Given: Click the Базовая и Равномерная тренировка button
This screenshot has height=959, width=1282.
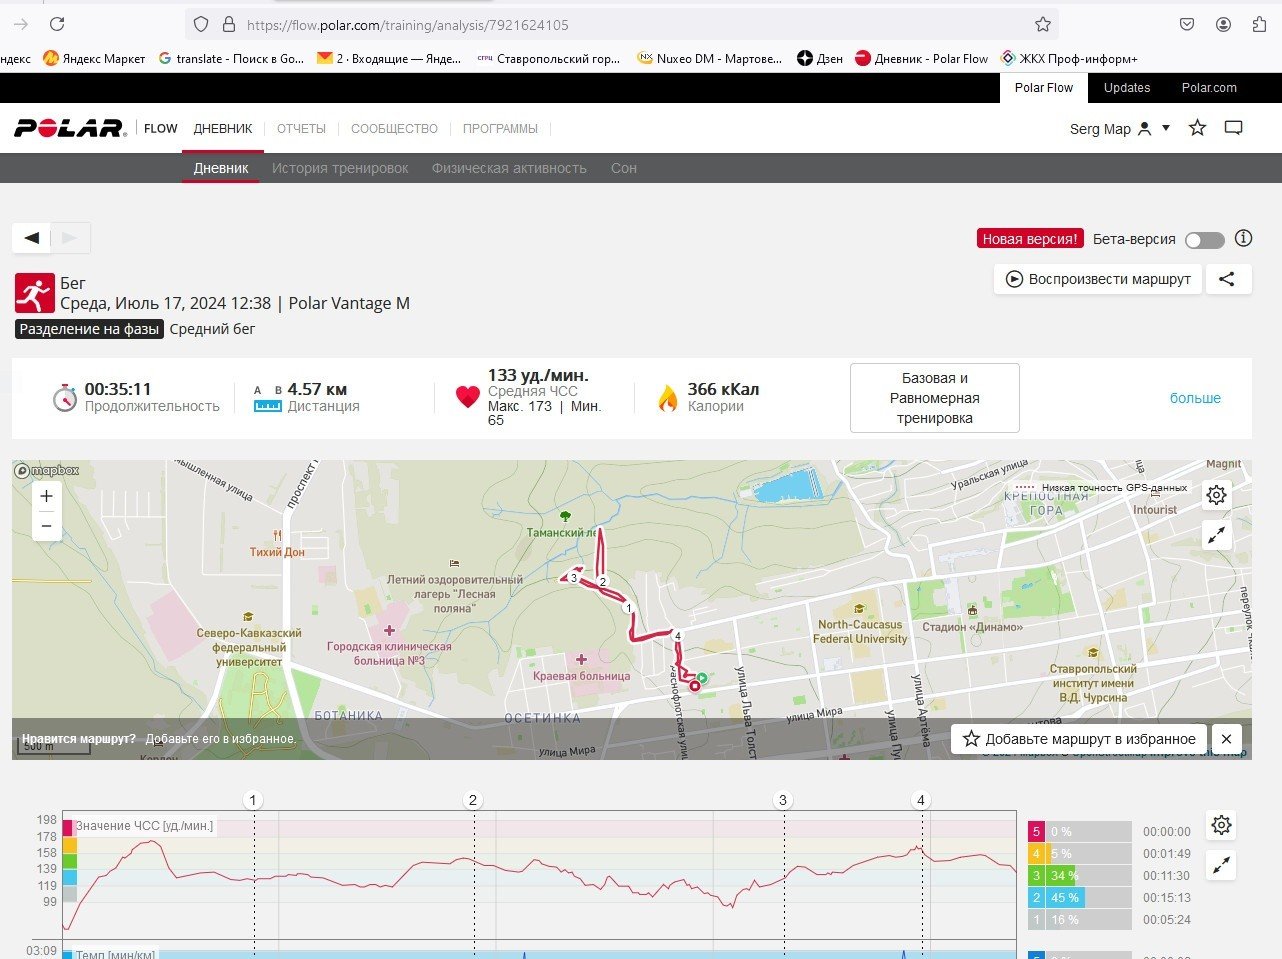Looking at the screenshot, I should [x=935, y=398].
